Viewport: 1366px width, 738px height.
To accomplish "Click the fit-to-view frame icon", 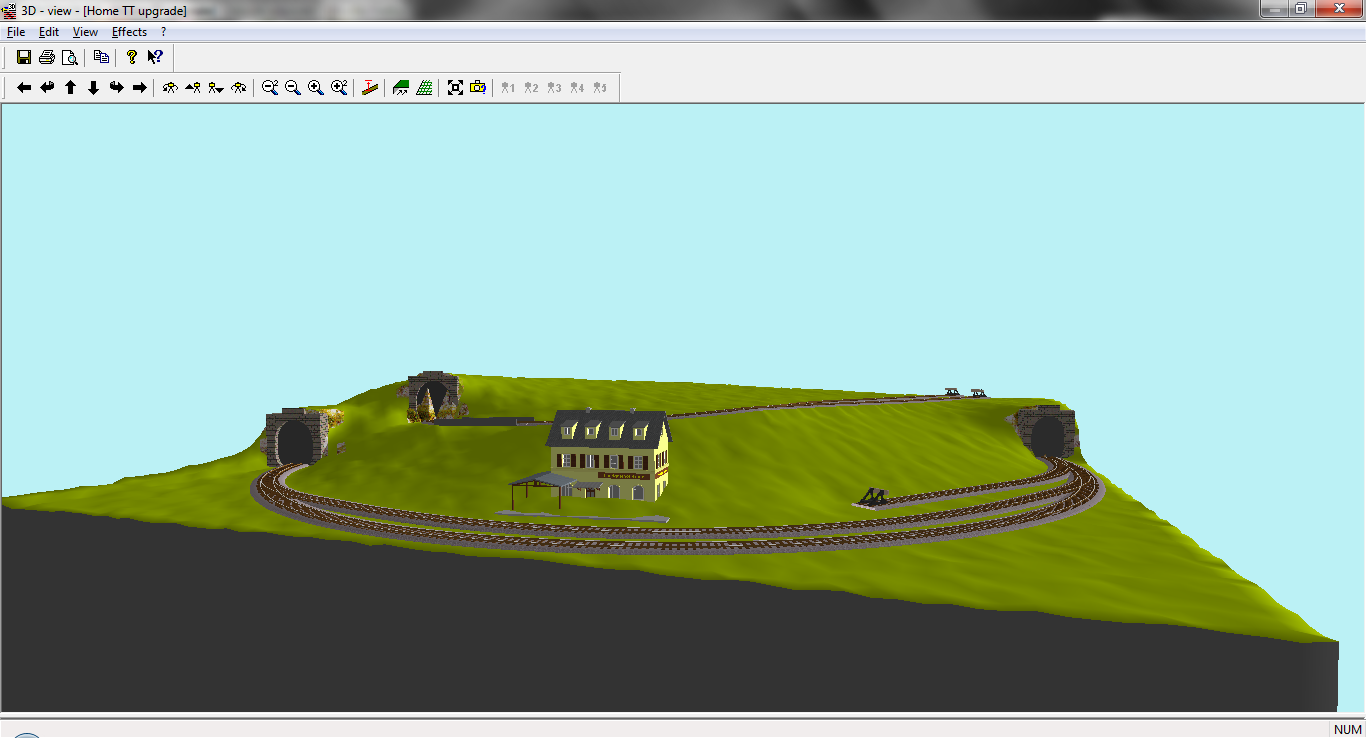I will click(x=455, y=88).
